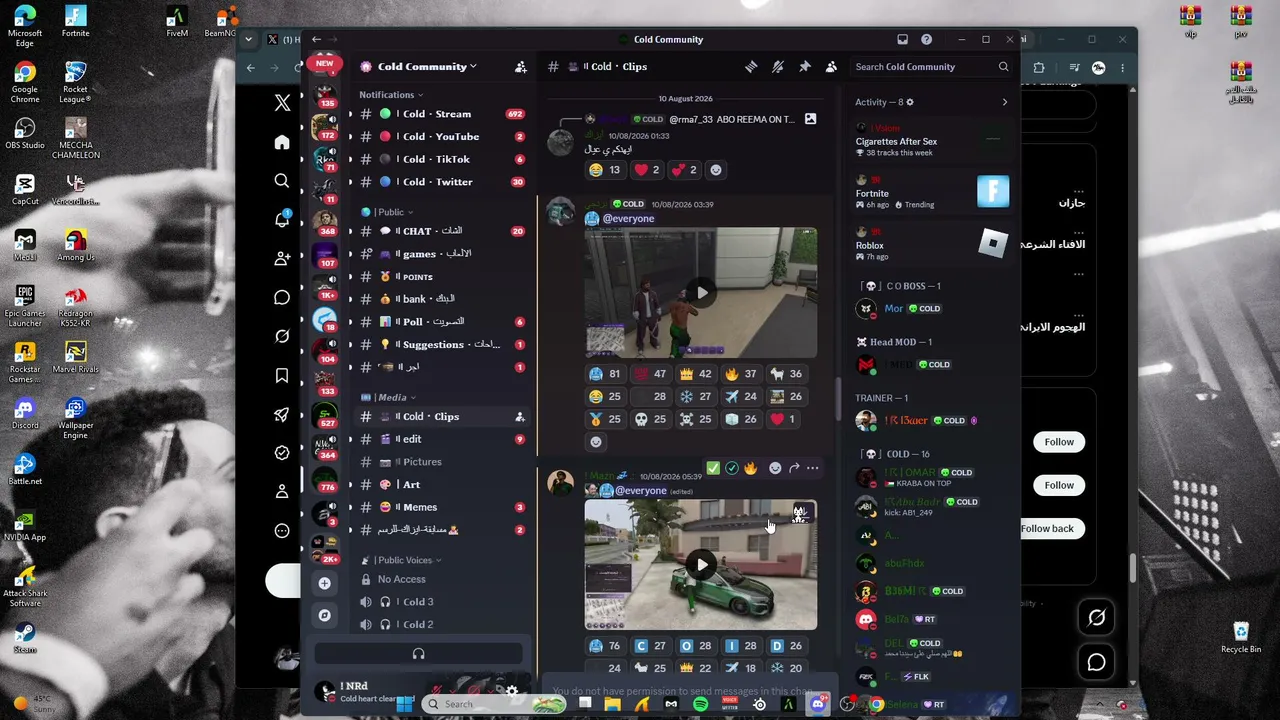
Task: Open Discord inbox icon in title bar
Action: [902, 40]
